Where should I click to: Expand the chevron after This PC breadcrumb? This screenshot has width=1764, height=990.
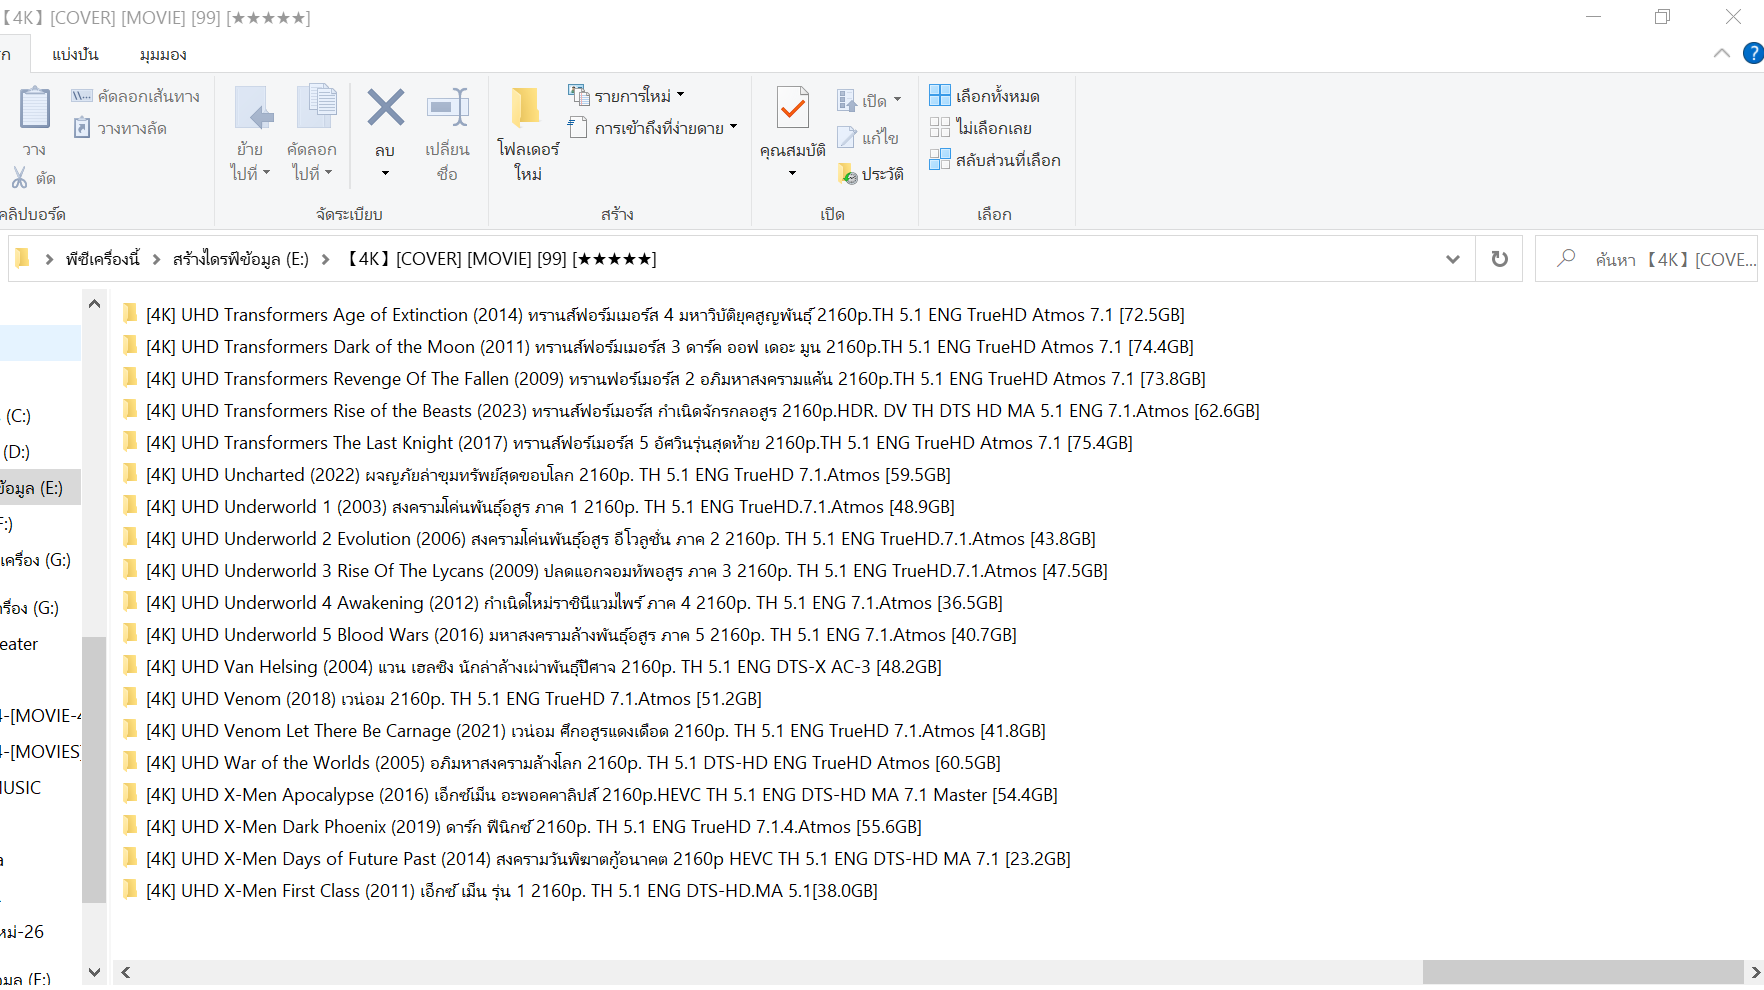click(x=156, y=259)
